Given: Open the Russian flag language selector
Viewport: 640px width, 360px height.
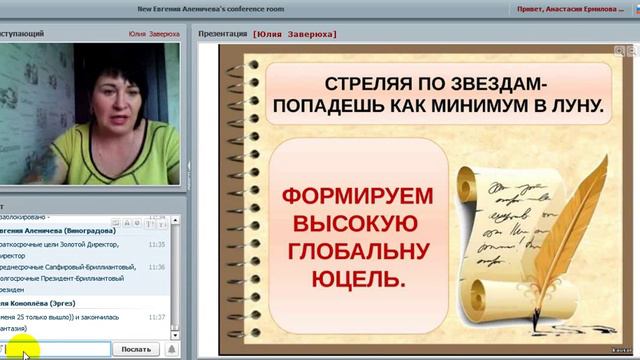Looking at the screenshot, I should (x=637, y=9).
